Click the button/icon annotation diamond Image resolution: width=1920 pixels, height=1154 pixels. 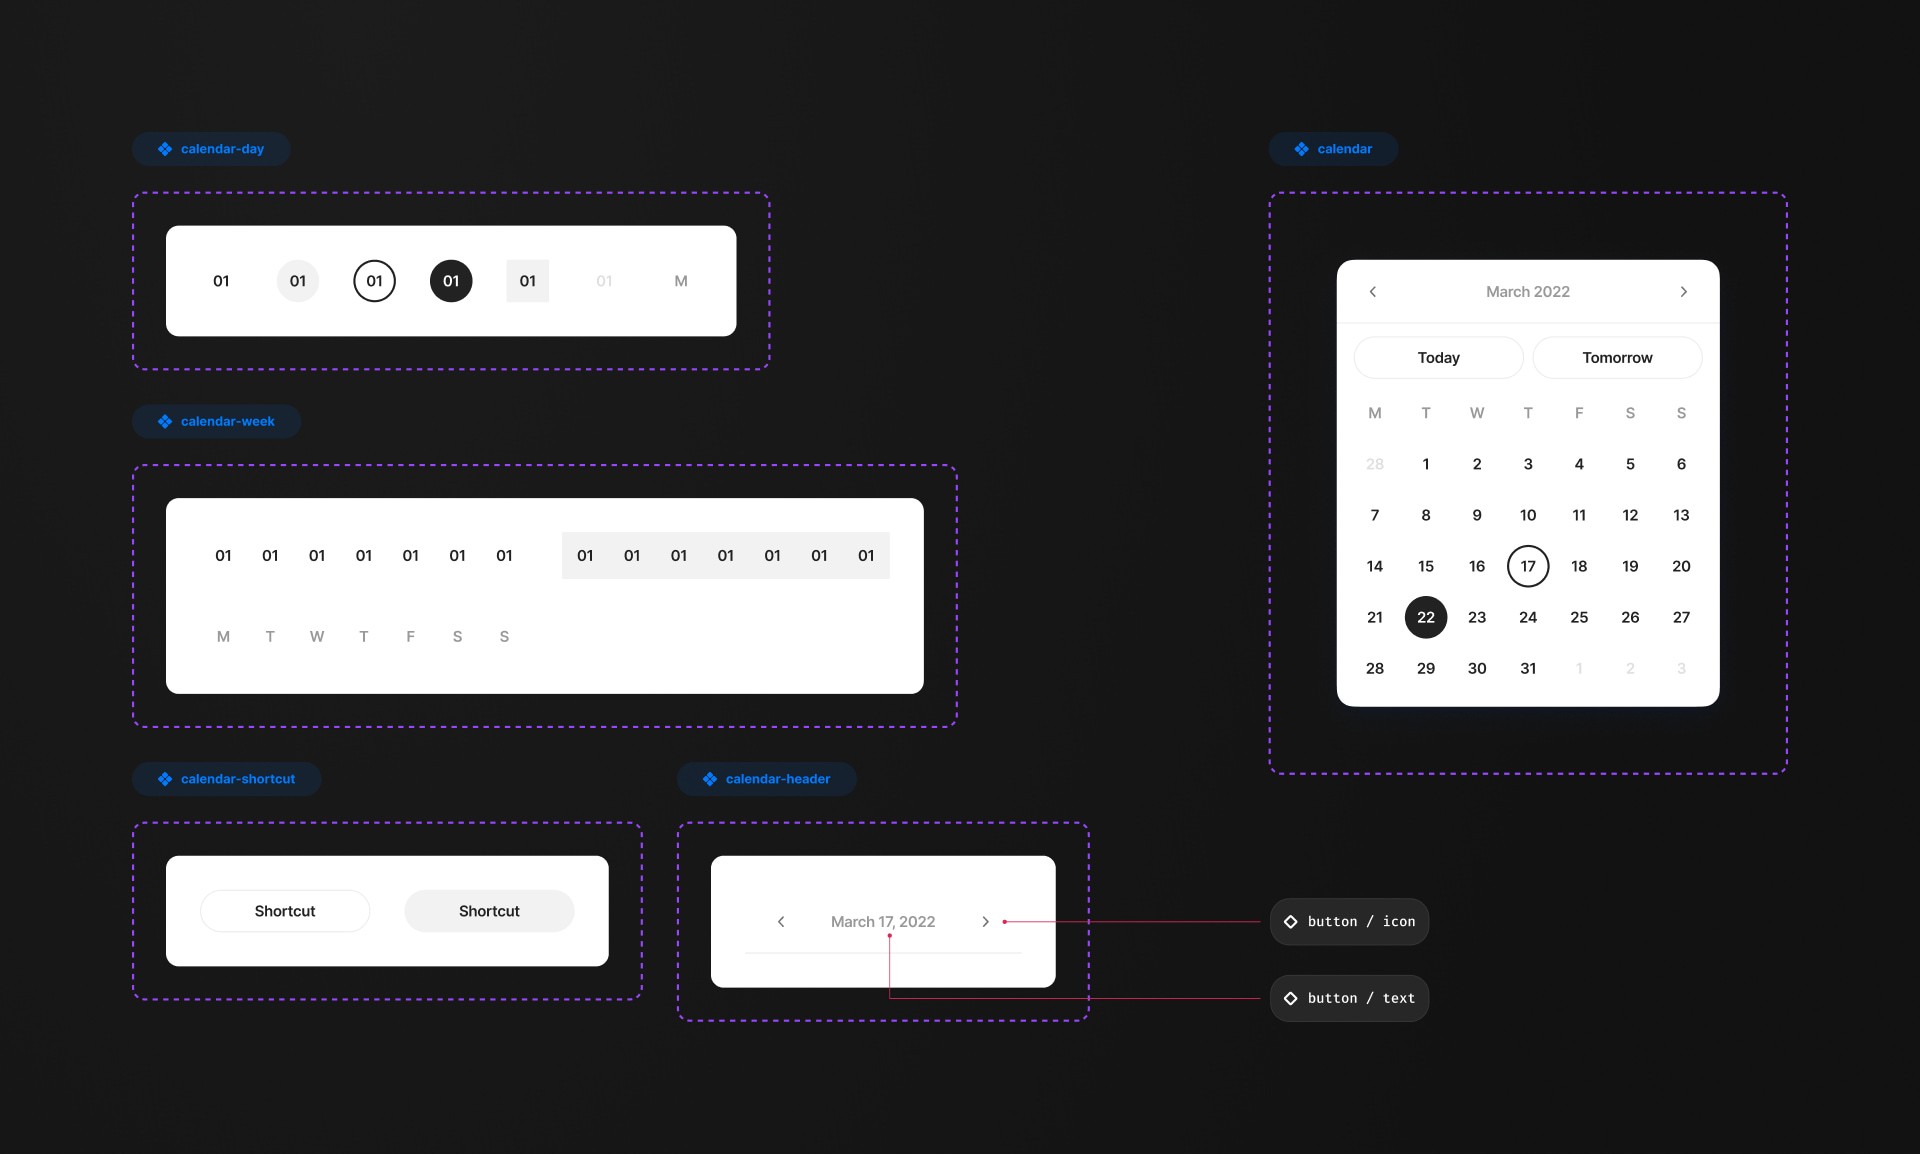(x=1291, y=921)
